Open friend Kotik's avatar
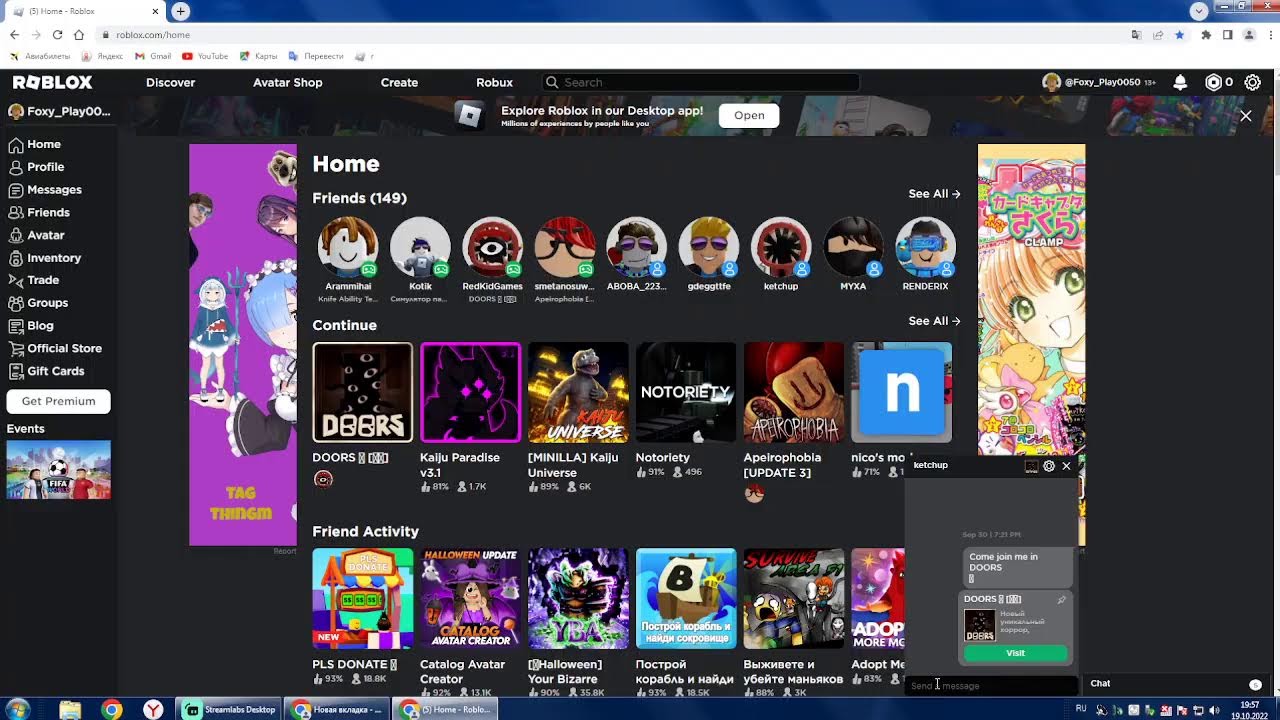Image resolution: width=1280 pixels, height=720 pixels. pyautogui.click(x=420, y=247)
